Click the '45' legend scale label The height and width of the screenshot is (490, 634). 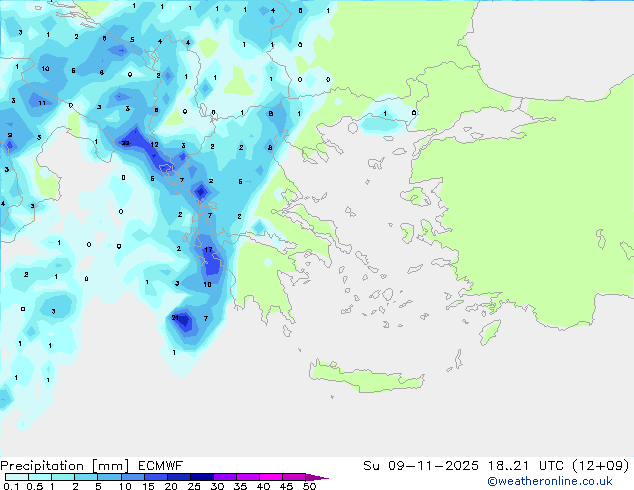coord(286,486)
